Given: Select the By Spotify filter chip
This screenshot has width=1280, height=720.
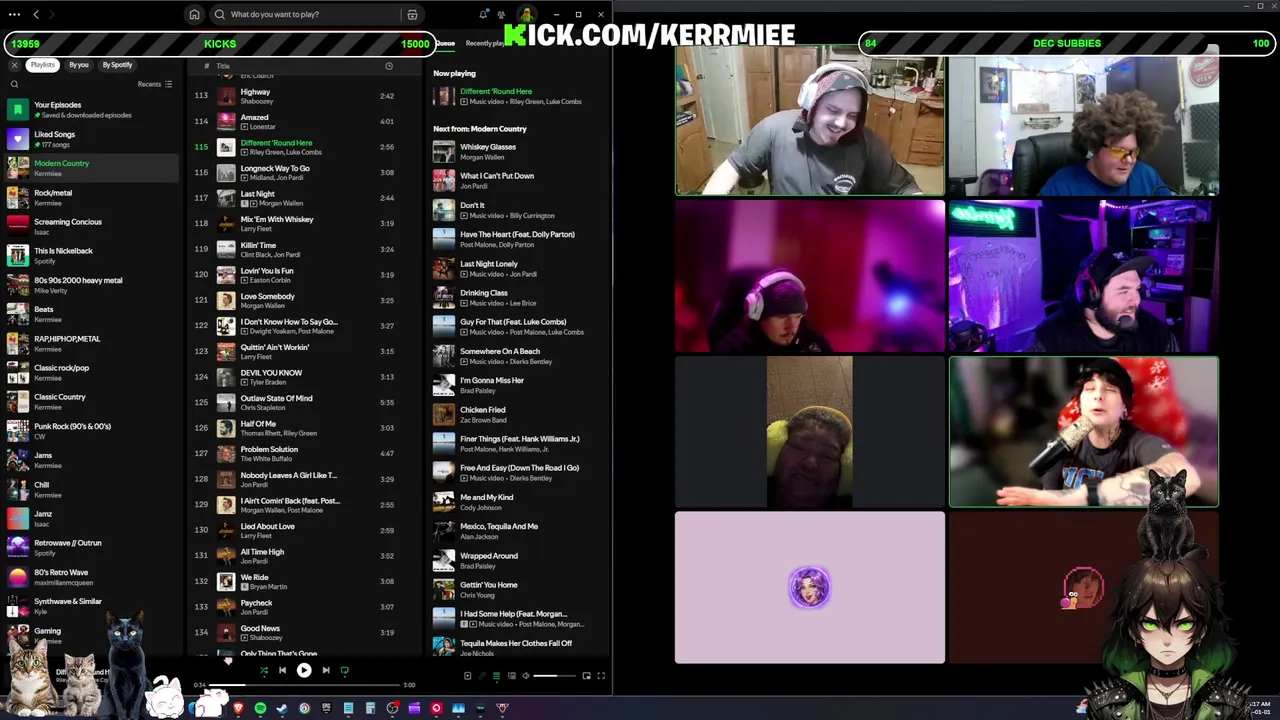Looking at the screenshot, I should click(117, 65).
